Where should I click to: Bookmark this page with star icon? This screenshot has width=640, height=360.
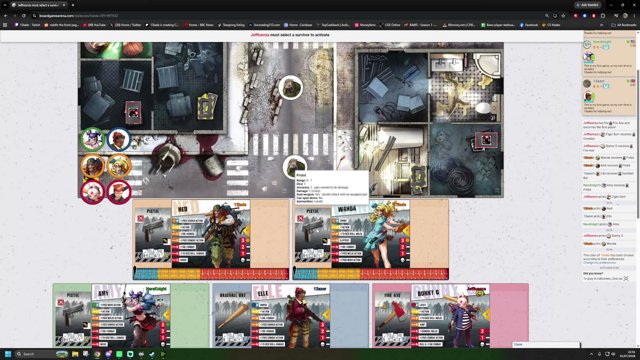(563, 16)
